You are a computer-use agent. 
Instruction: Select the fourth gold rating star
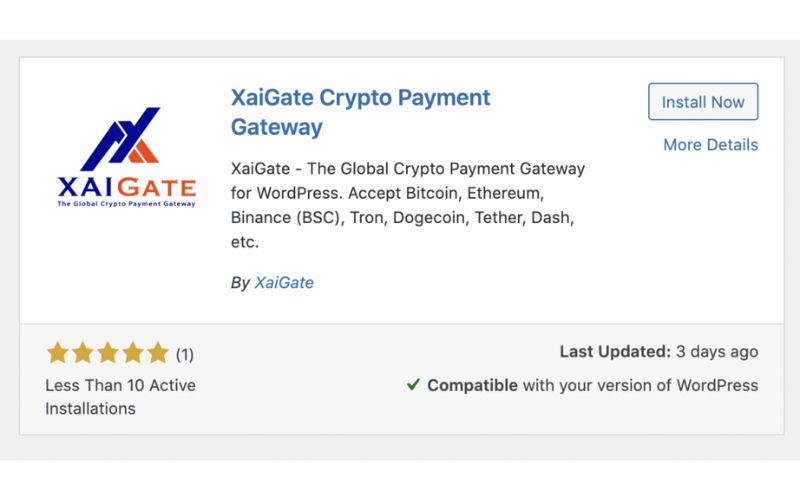133,353
